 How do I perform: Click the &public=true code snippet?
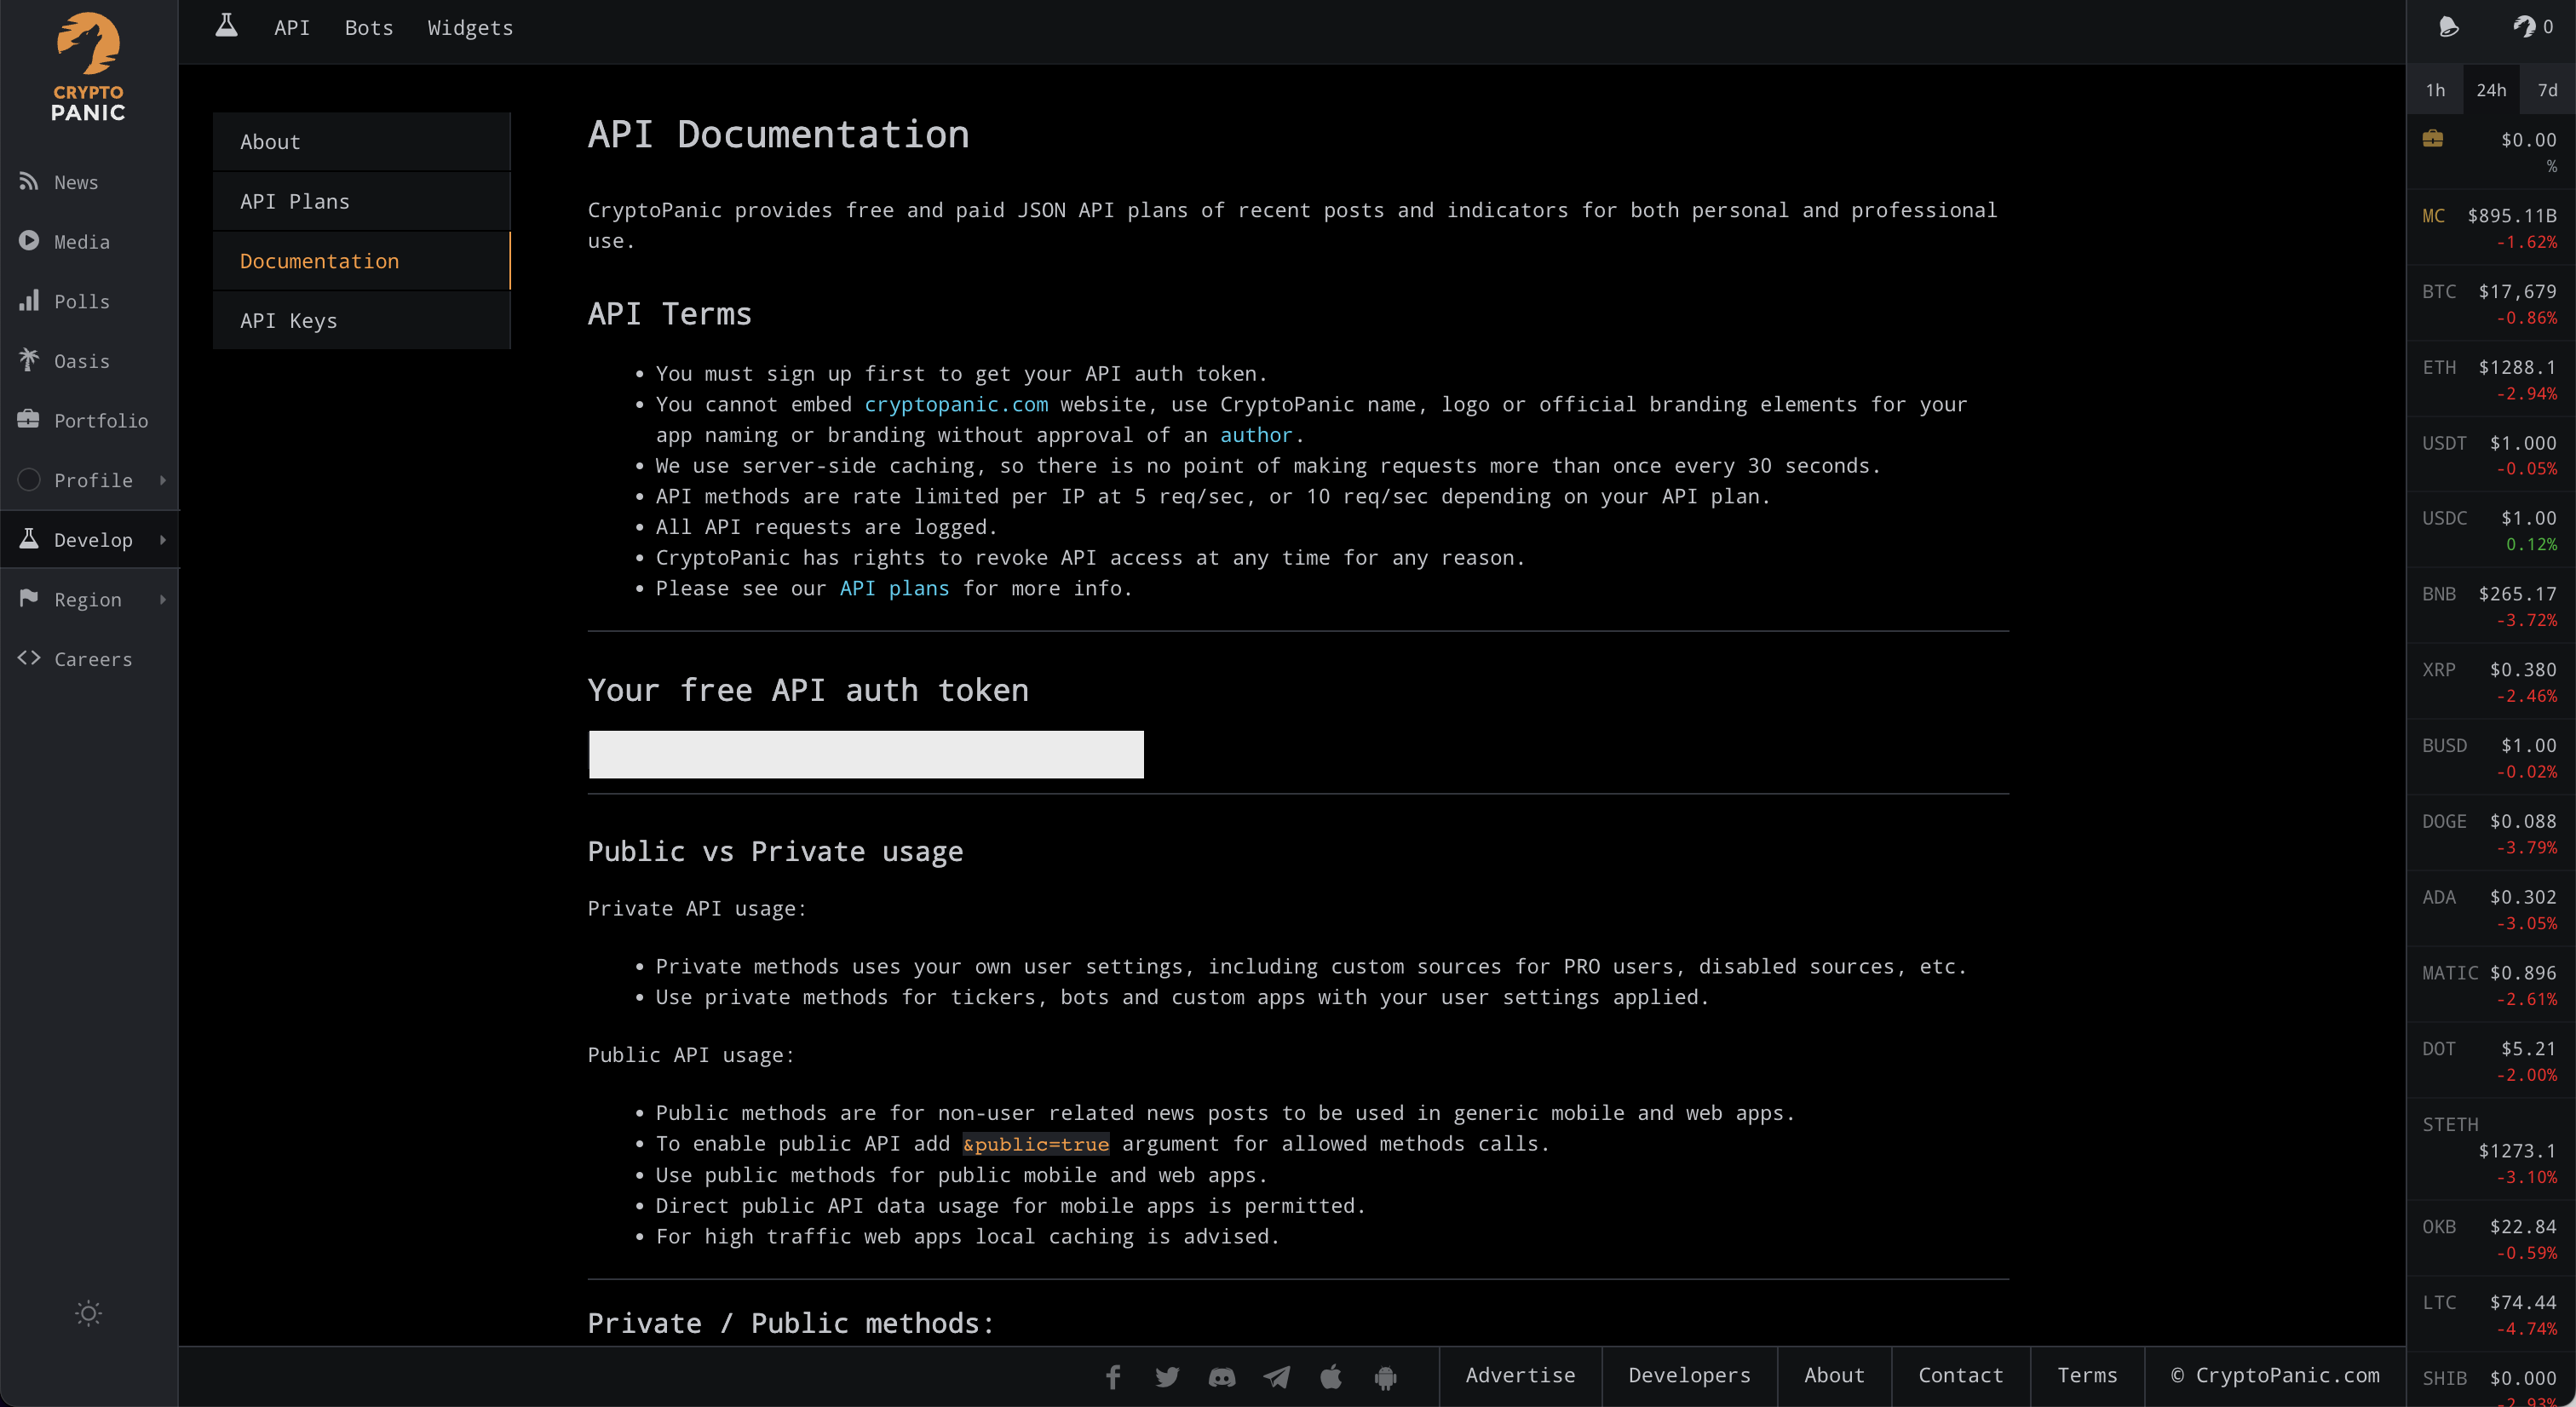click(1036, 1144)
